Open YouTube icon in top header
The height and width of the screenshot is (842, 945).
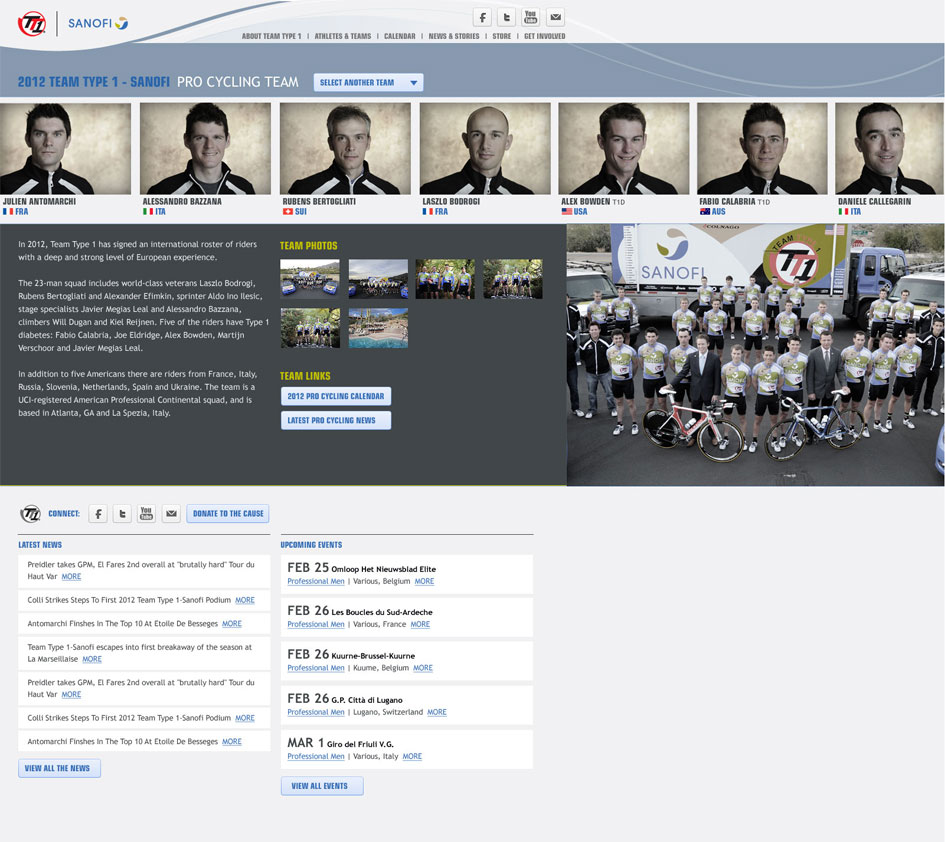(x=530, y=17)
